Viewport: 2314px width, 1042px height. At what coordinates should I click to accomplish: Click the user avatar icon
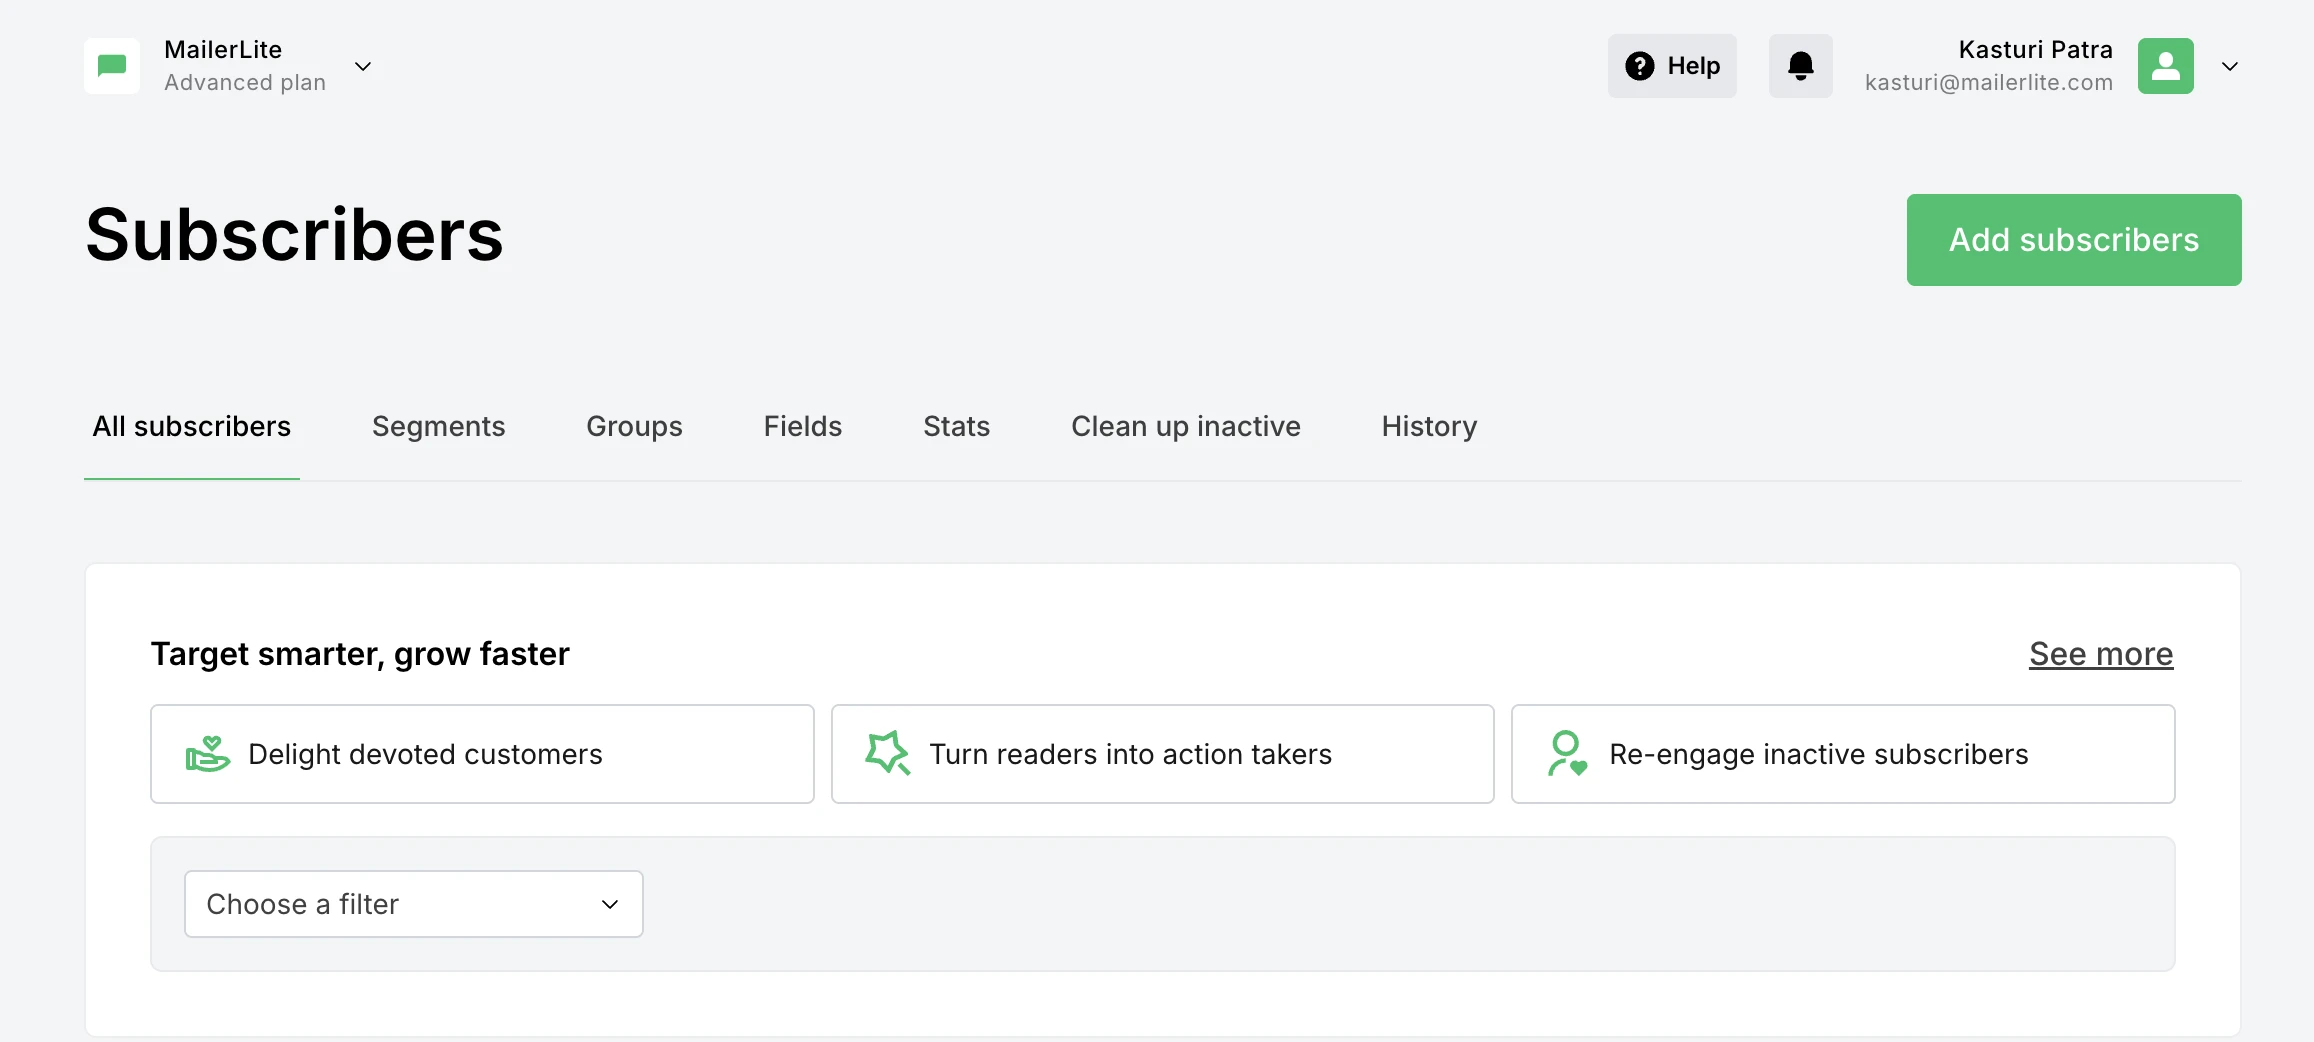click(2165, 65)
